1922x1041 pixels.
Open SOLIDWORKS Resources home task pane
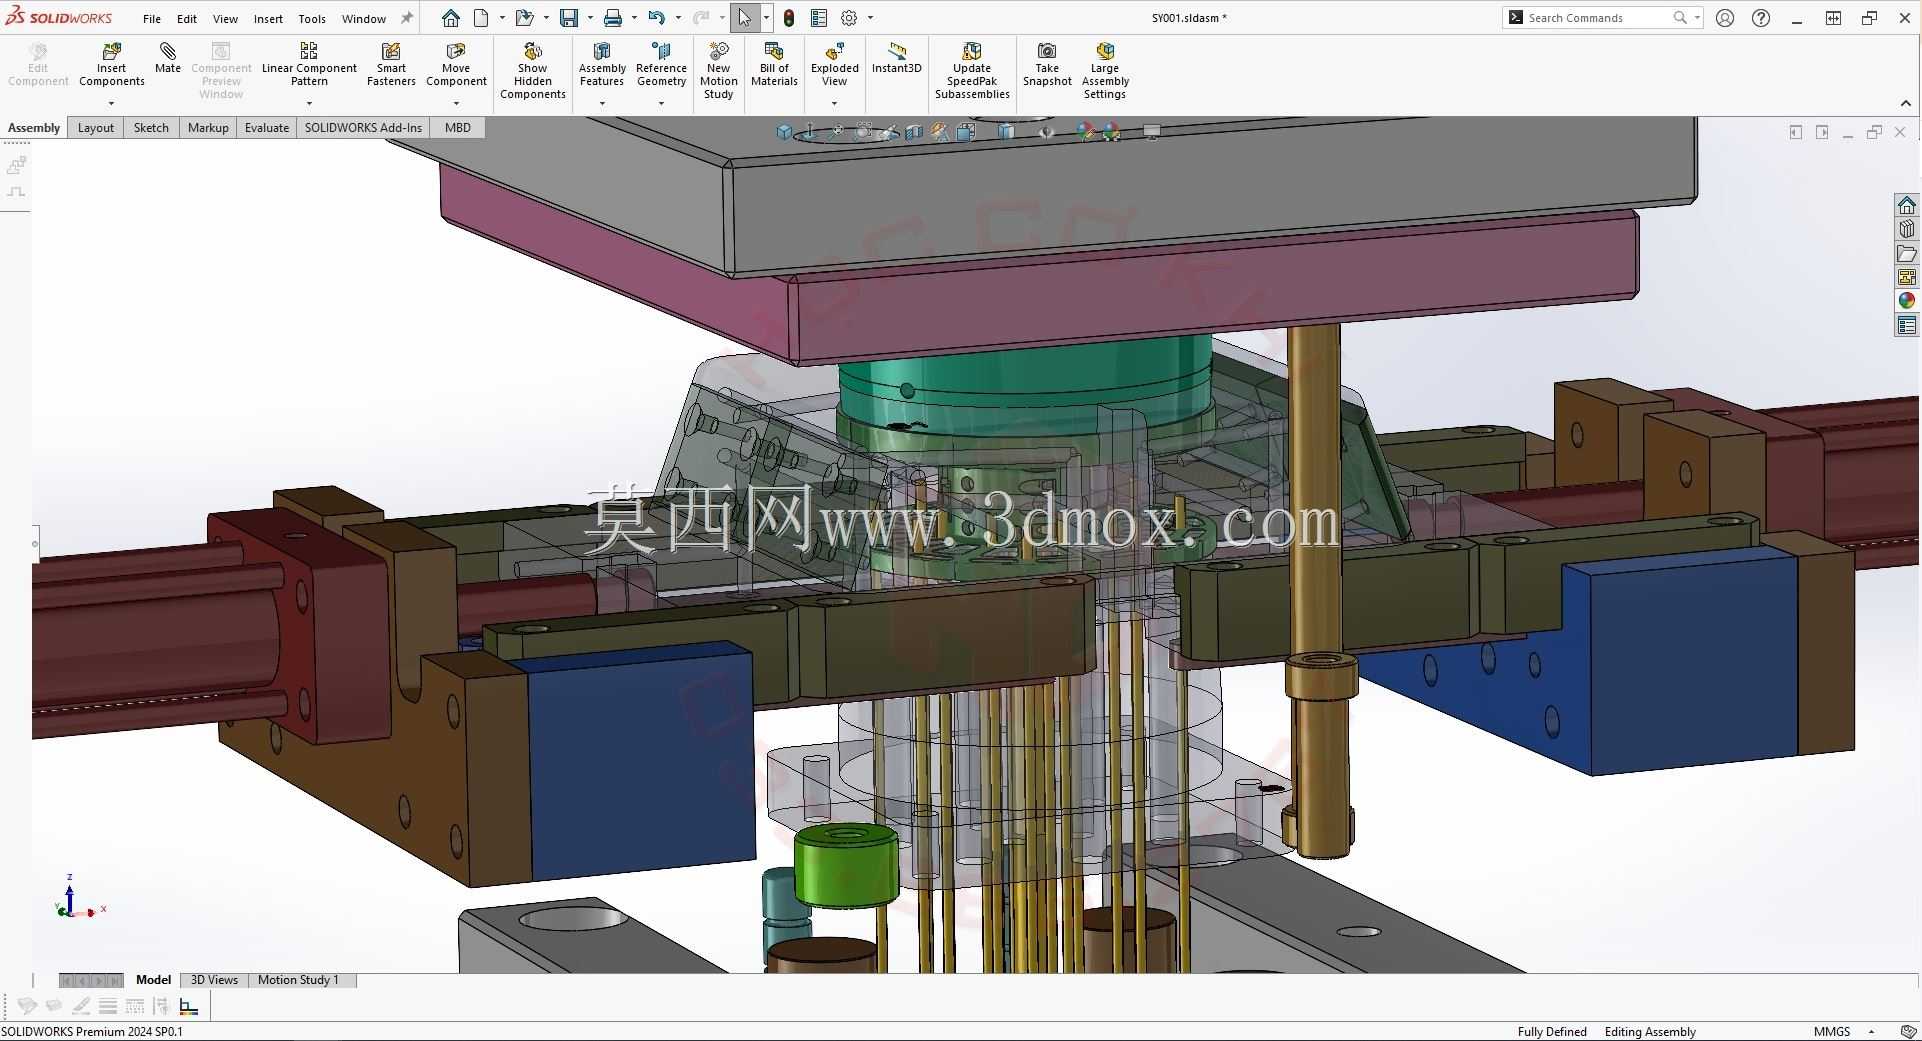click(x=1907, y=205)
